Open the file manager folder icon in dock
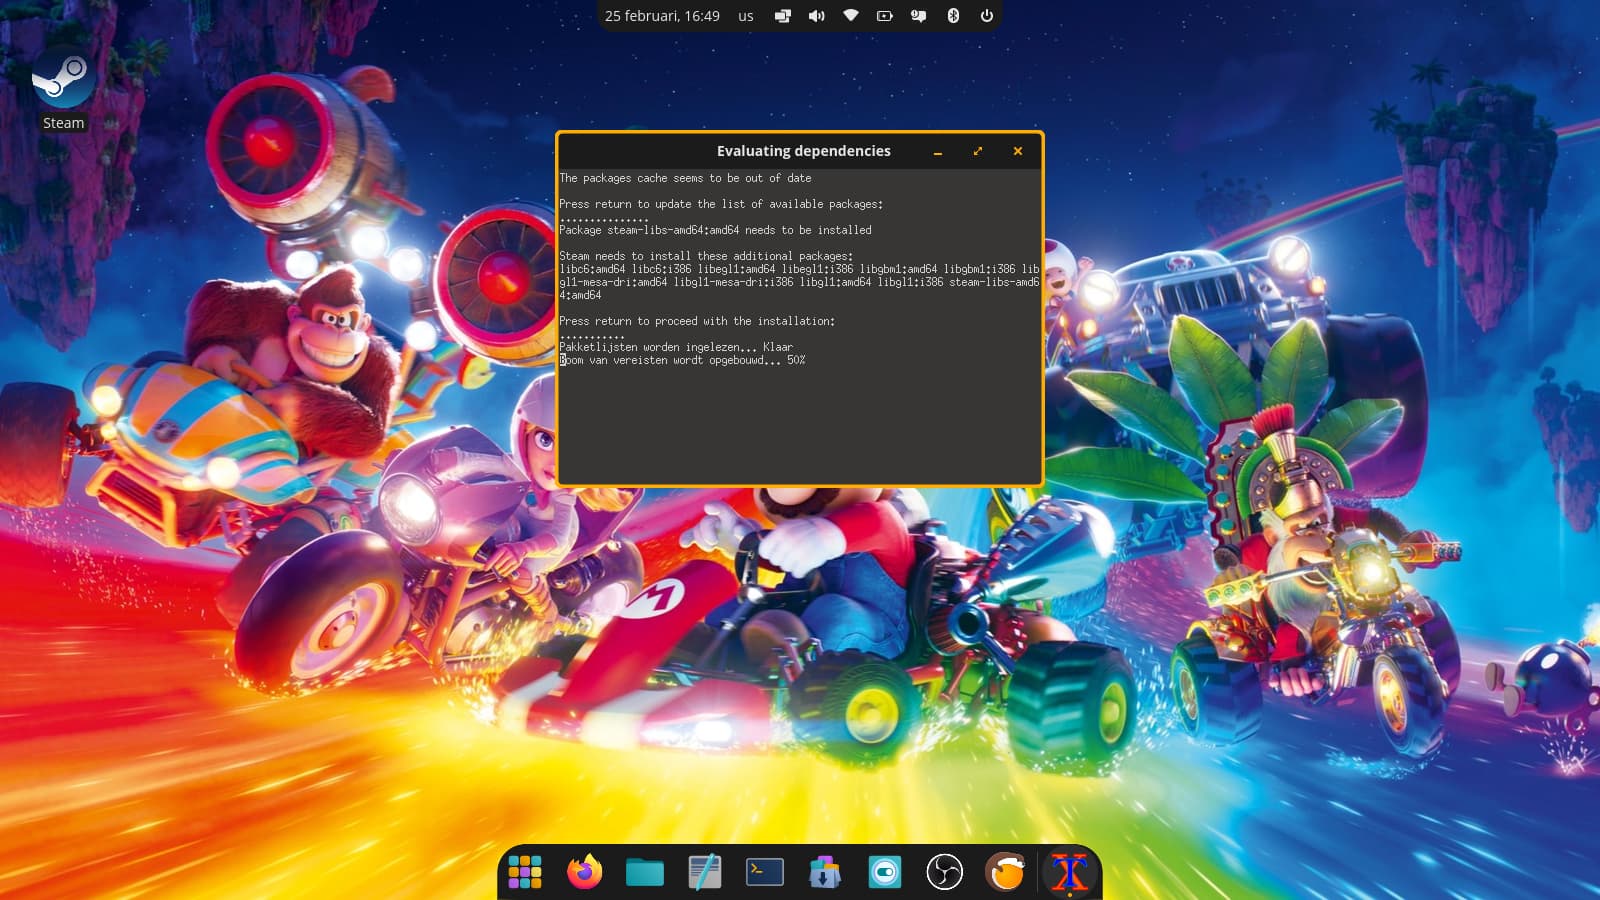This screenshot has height=900, width=1600. pyautogui.click(x=645, y=872)
